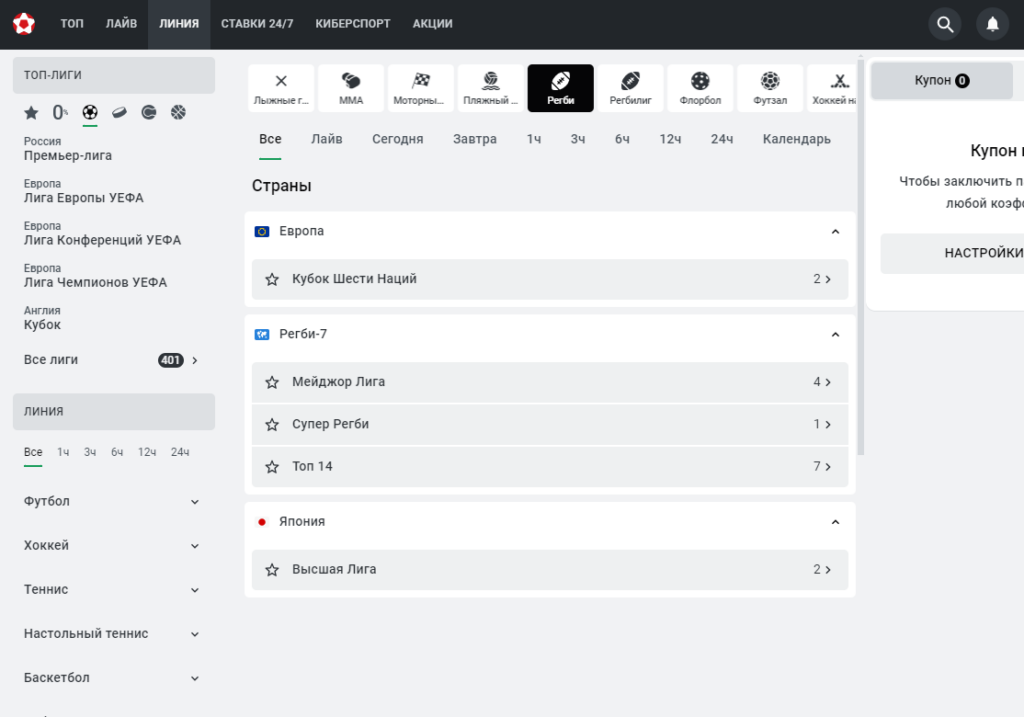The width and height of the screenshot is (1024, 717).
Task: Switch to the Сегодня filter tab
Action: [x=398, y=139]
